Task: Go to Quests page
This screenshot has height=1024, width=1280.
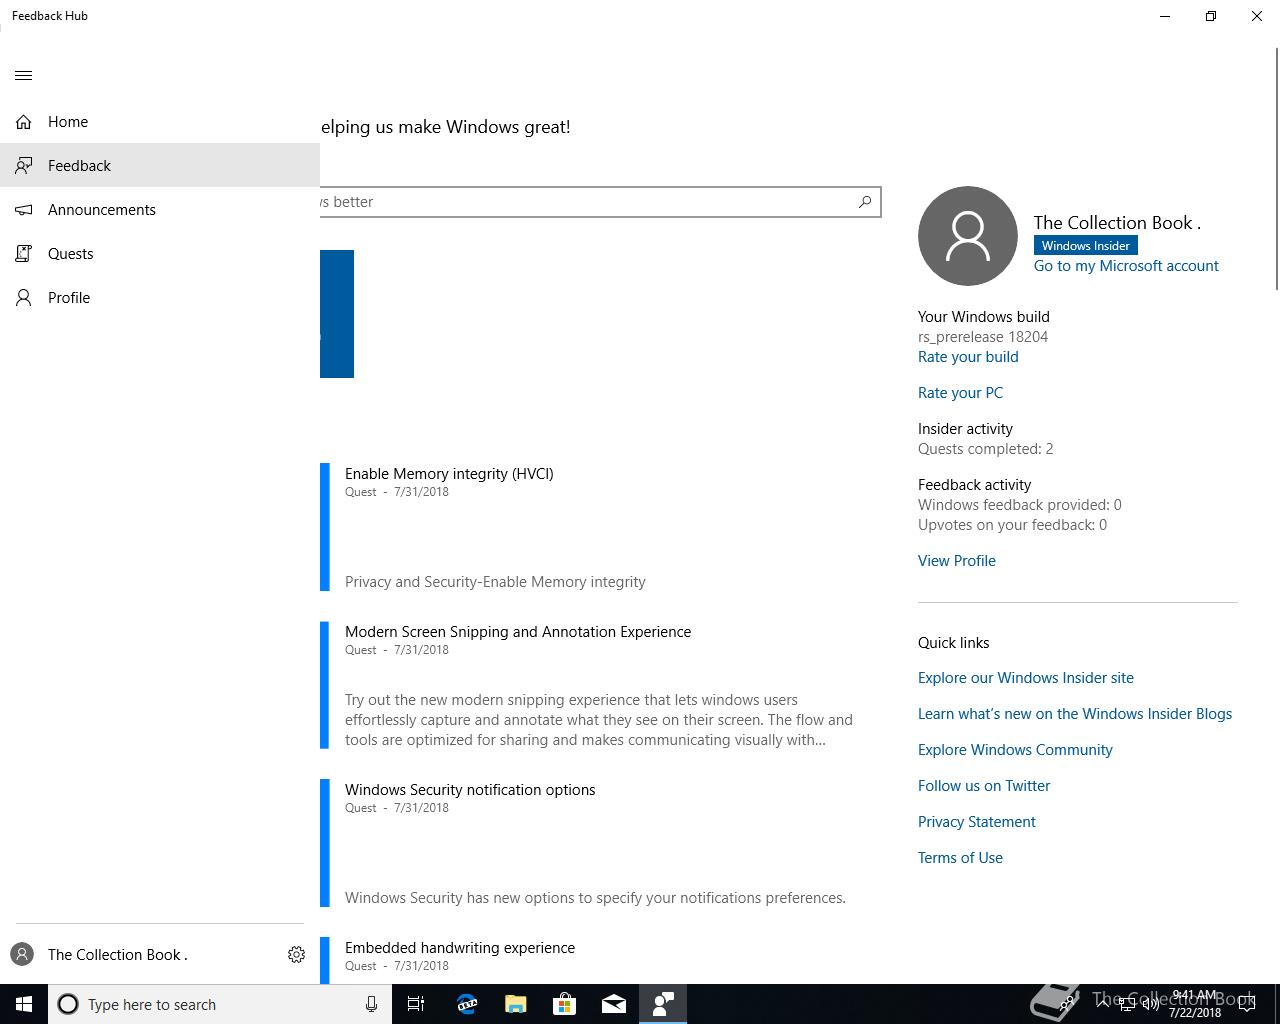Action: pyautogui.click(x=160, y=253)
